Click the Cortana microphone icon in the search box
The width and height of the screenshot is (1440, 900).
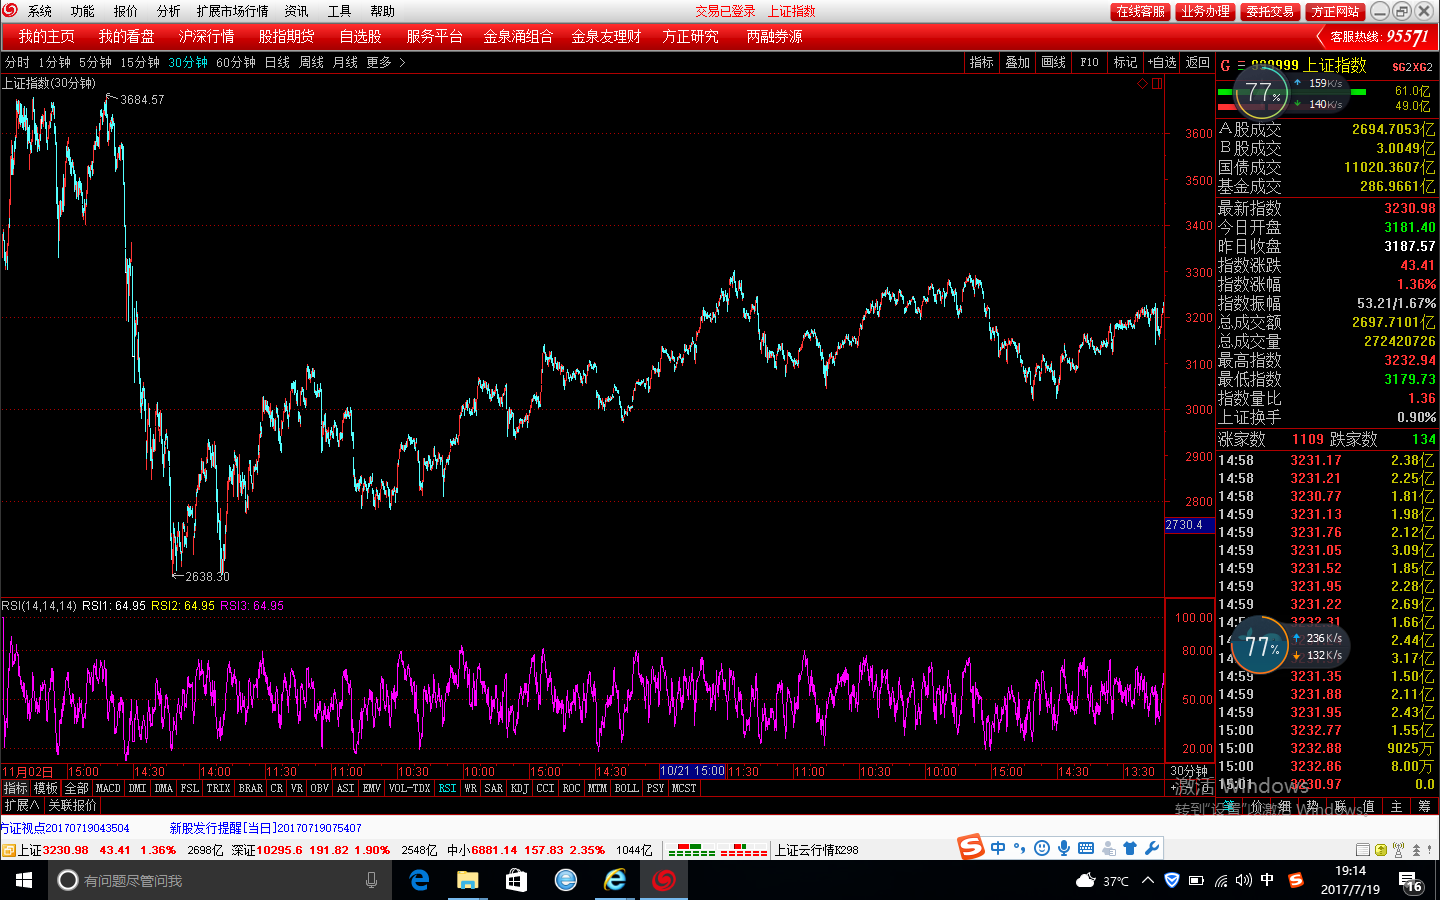(x=372, y=880)
